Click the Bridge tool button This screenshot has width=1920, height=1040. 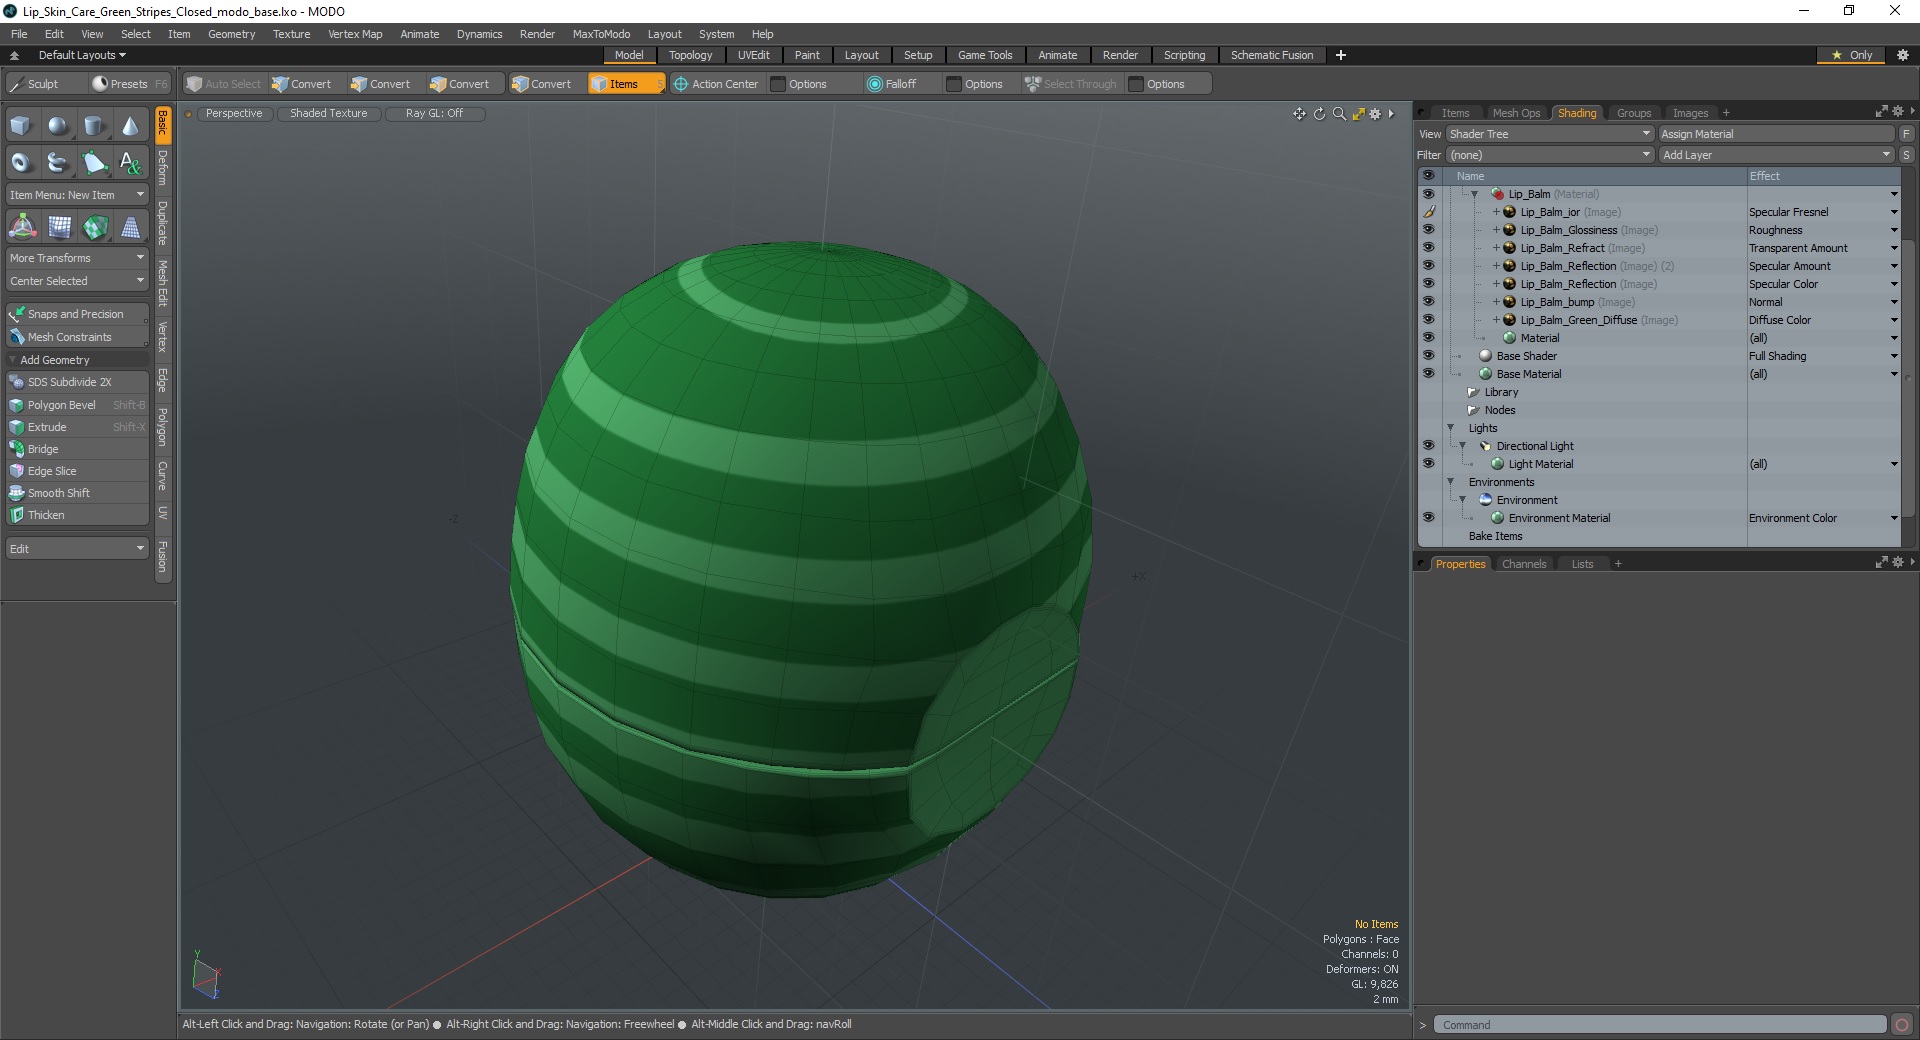[x=77, y=449]
